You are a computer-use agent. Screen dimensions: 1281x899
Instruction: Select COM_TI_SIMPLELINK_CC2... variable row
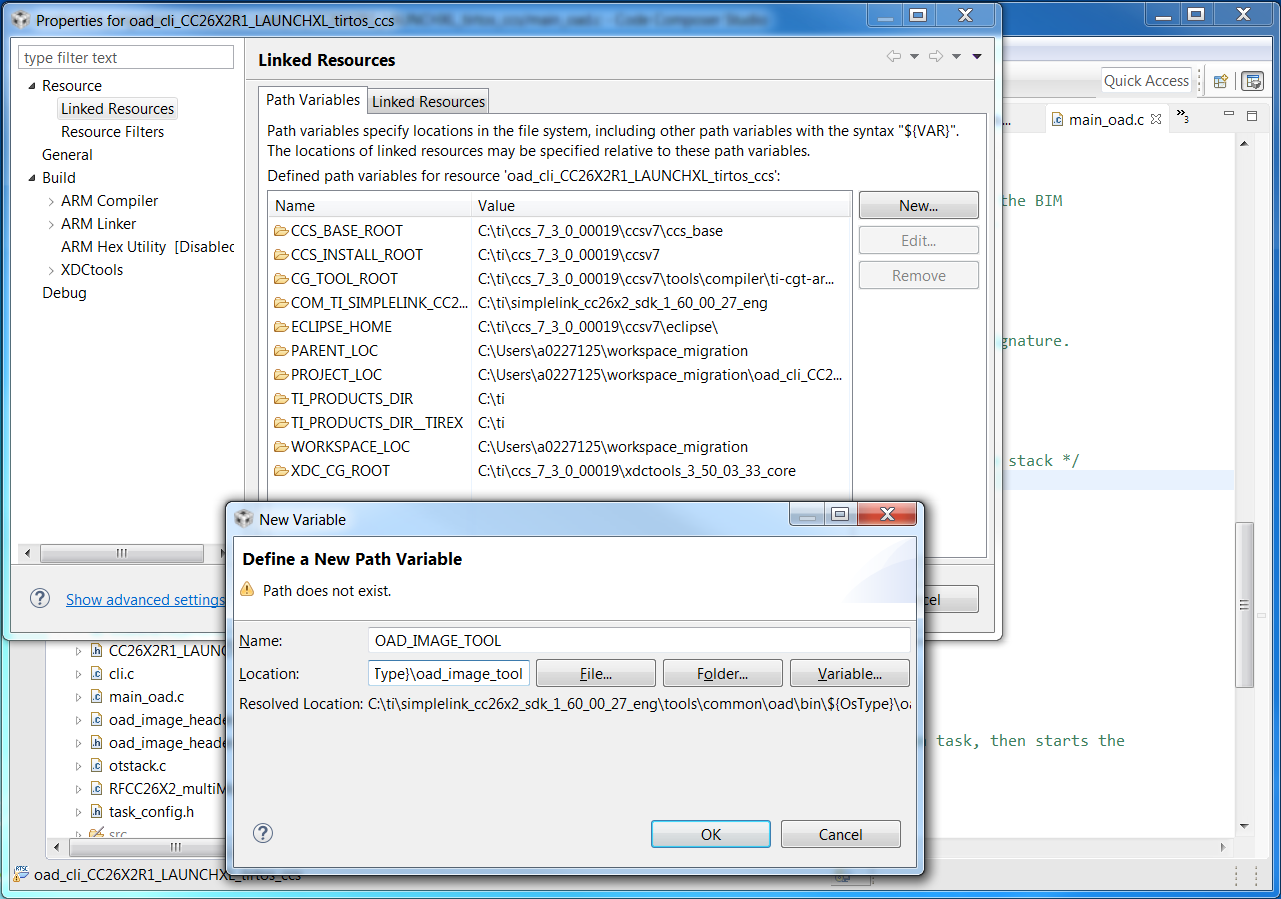click(x=560, y=303)
